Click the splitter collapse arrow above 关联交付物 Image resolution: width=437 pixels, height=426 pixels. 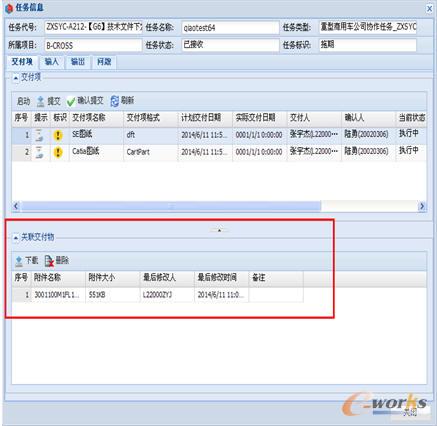(219, 230)
